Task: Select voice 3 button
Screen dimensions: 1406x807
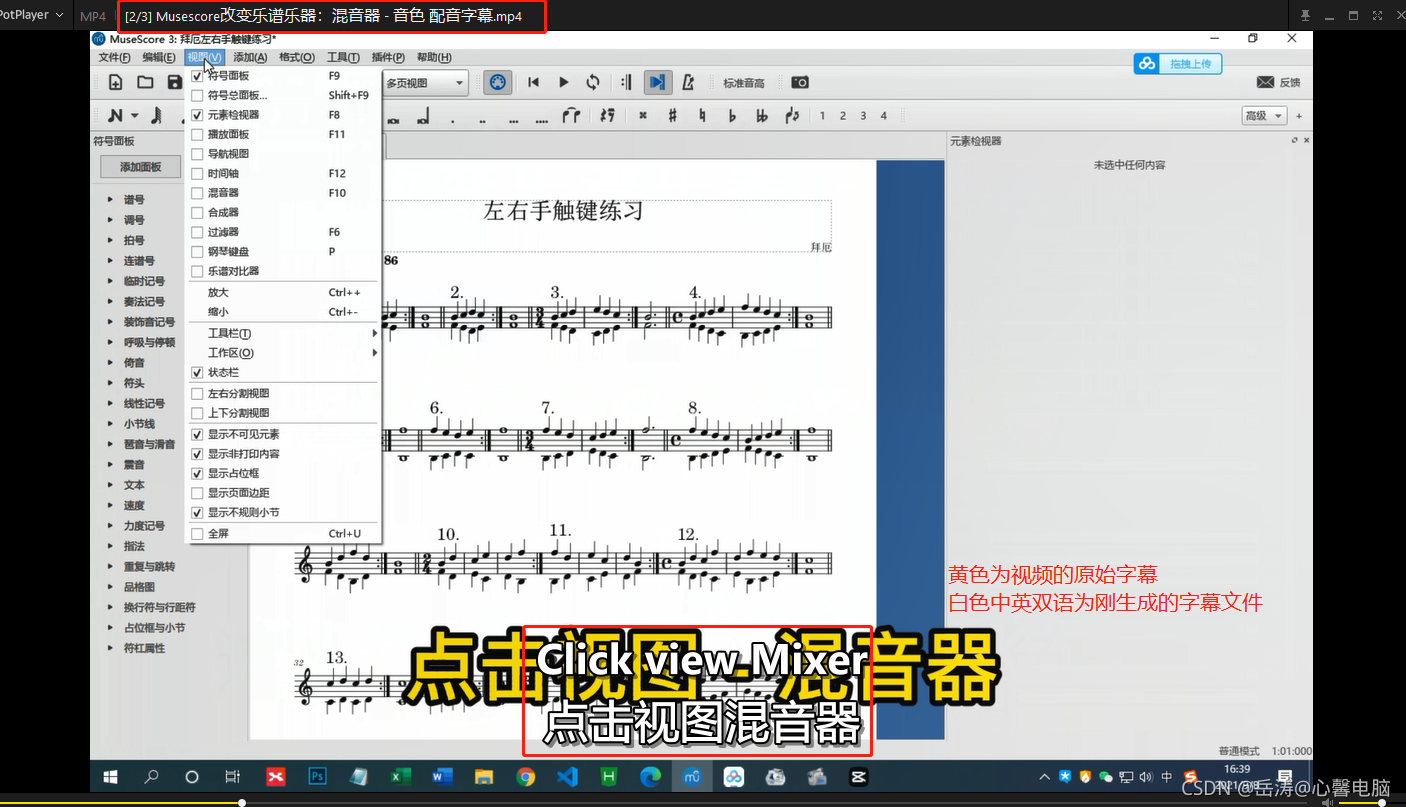Action: coord(863,116)
